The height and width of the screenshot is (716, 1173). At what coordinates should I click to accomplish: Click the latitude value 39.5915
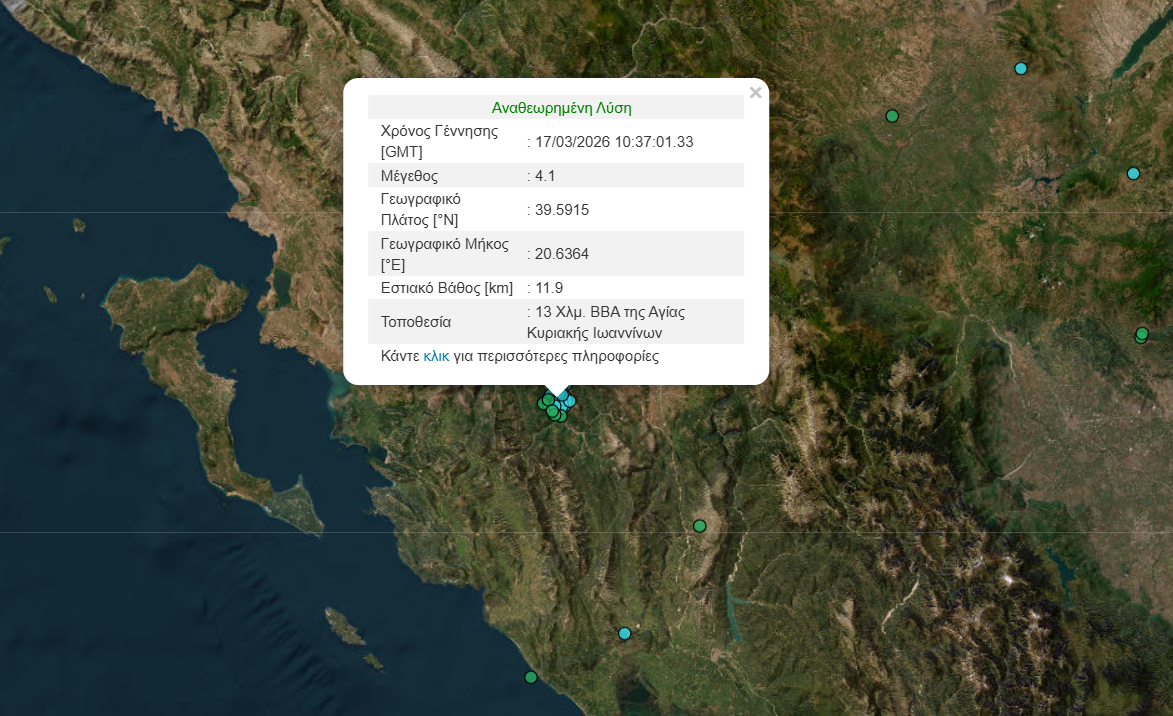pos(562,210)
